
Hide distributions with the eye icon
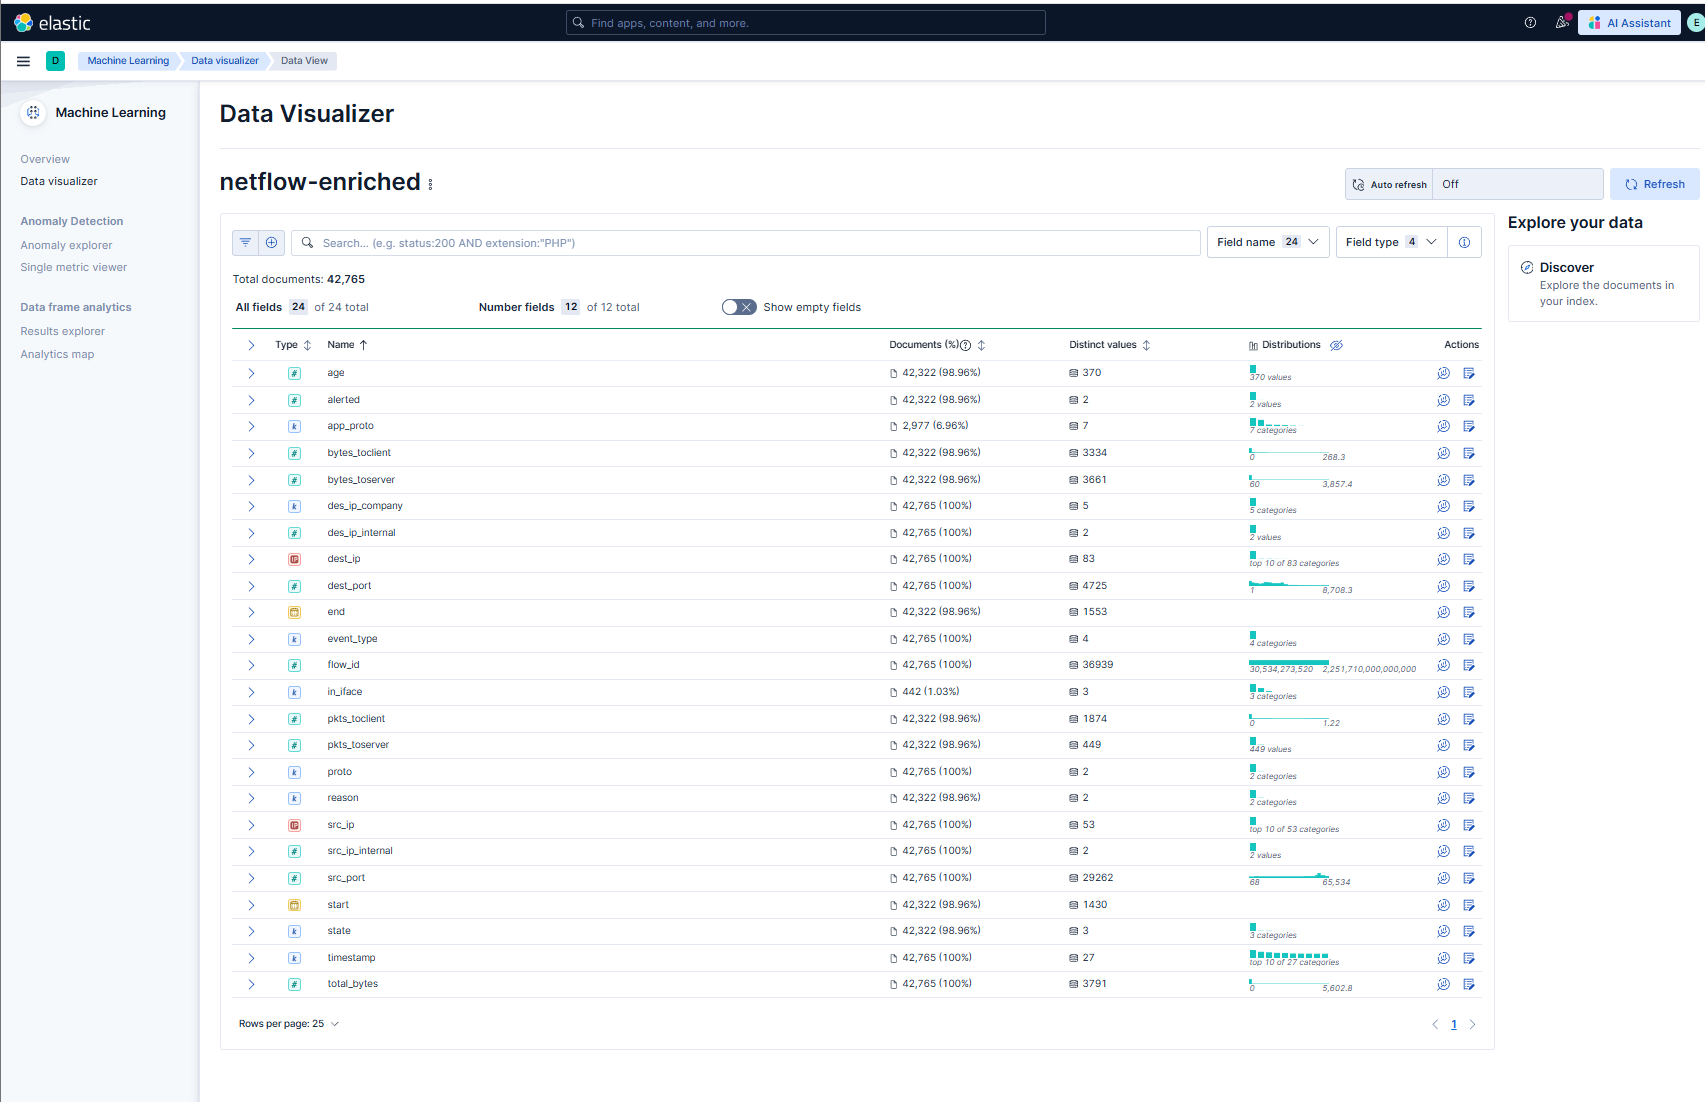pos(1336,345)
